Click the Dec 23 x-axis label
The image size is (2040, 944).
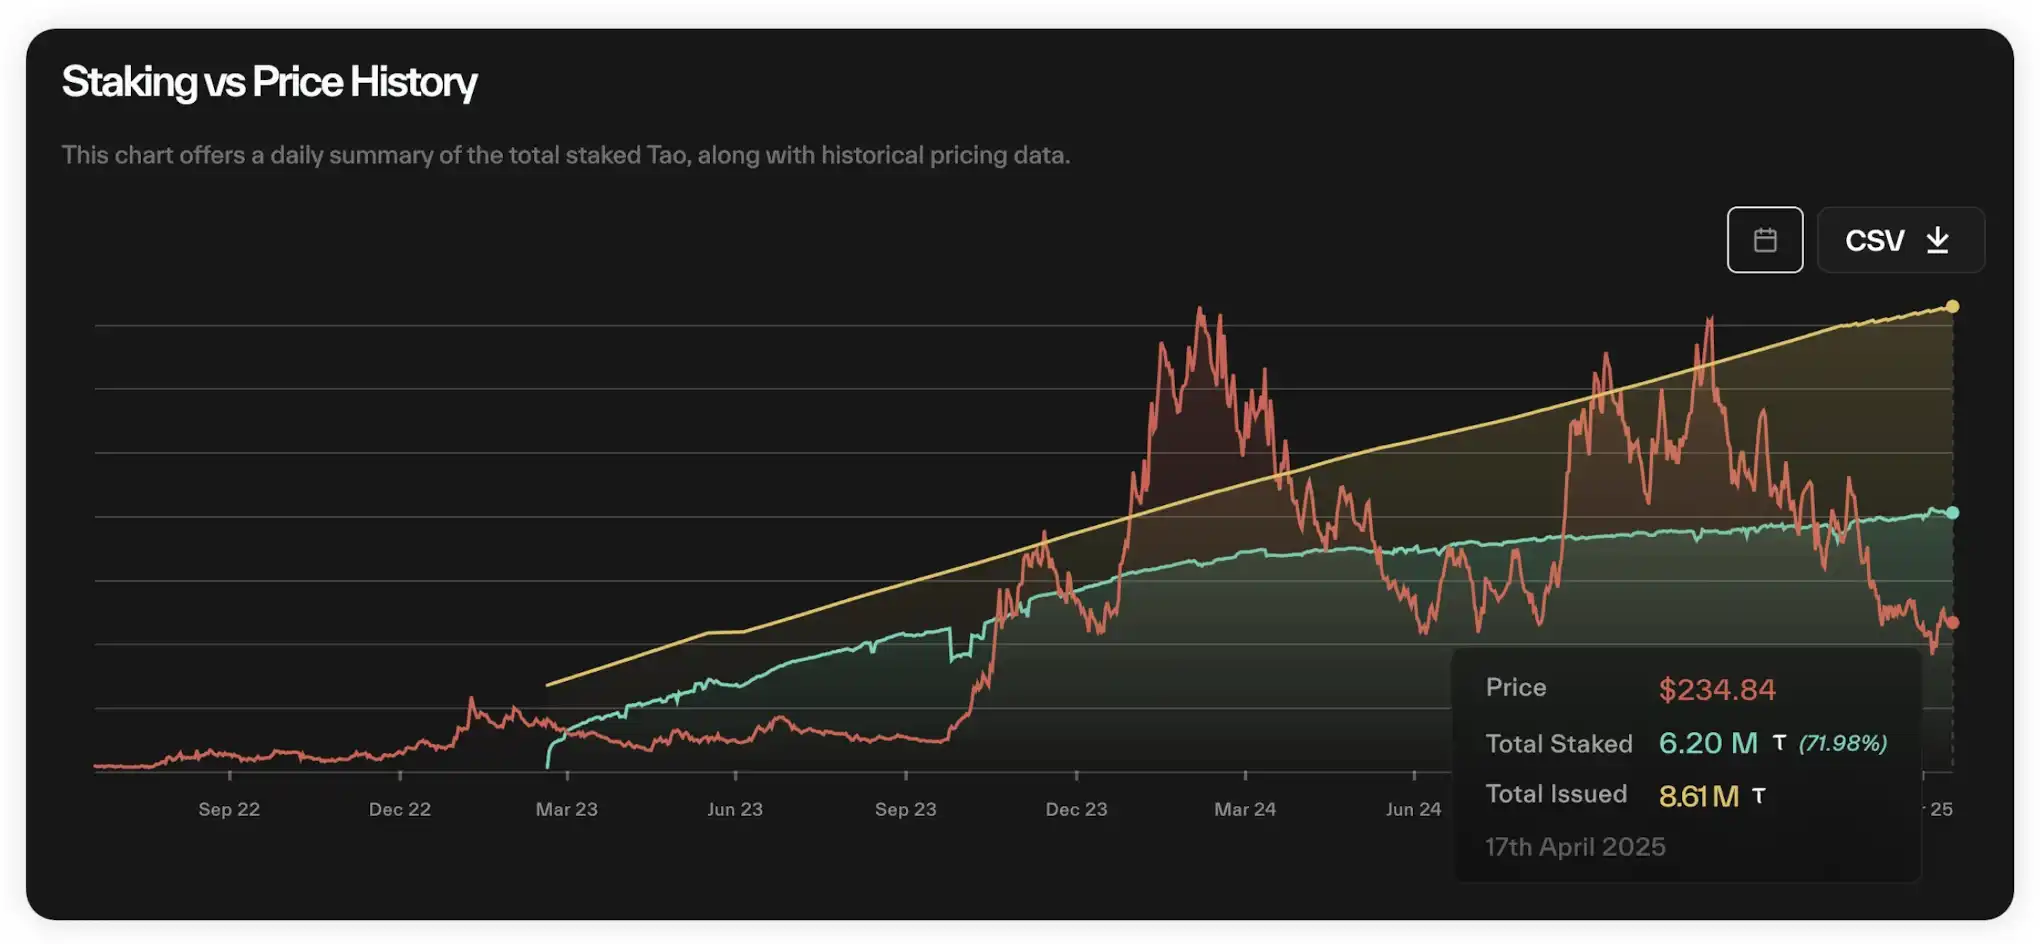(1076, 809)
